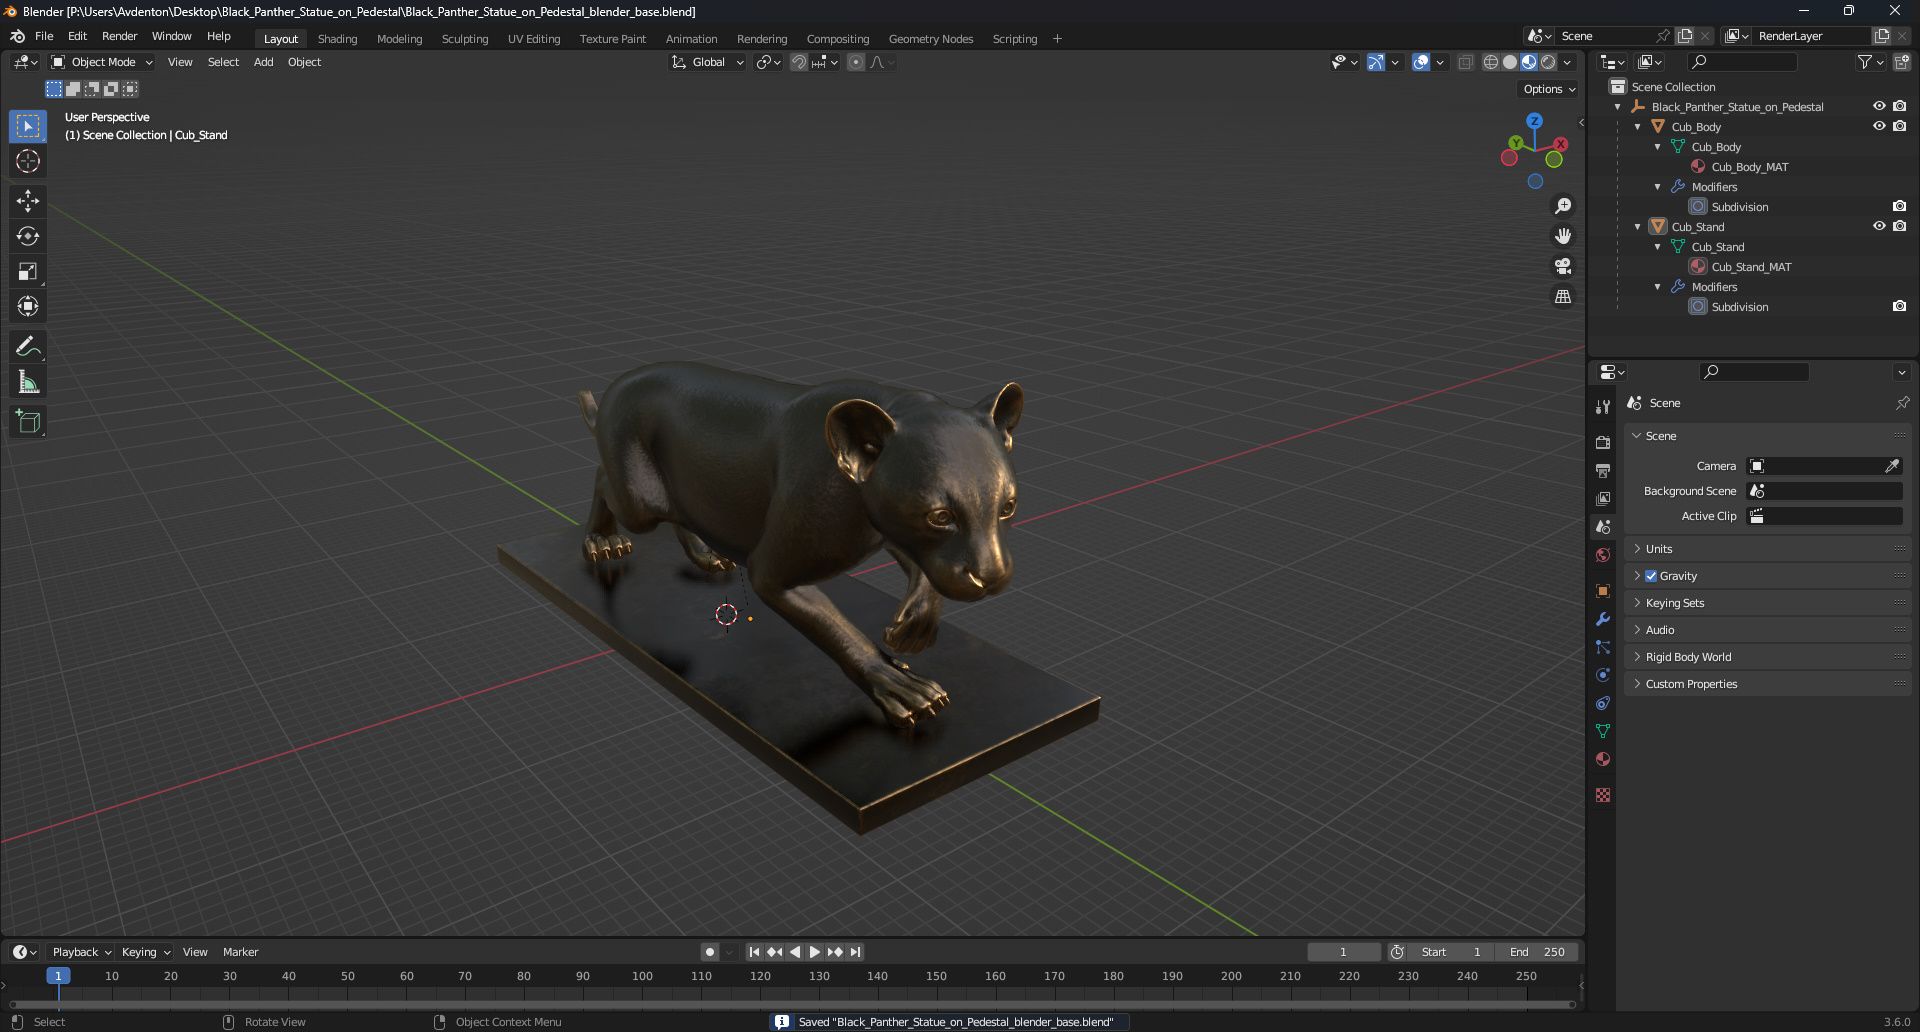Enable the Gravity checkbox
Image resolution: width=1920 pixels, height=1032 pixels.
click(1651, 576)
